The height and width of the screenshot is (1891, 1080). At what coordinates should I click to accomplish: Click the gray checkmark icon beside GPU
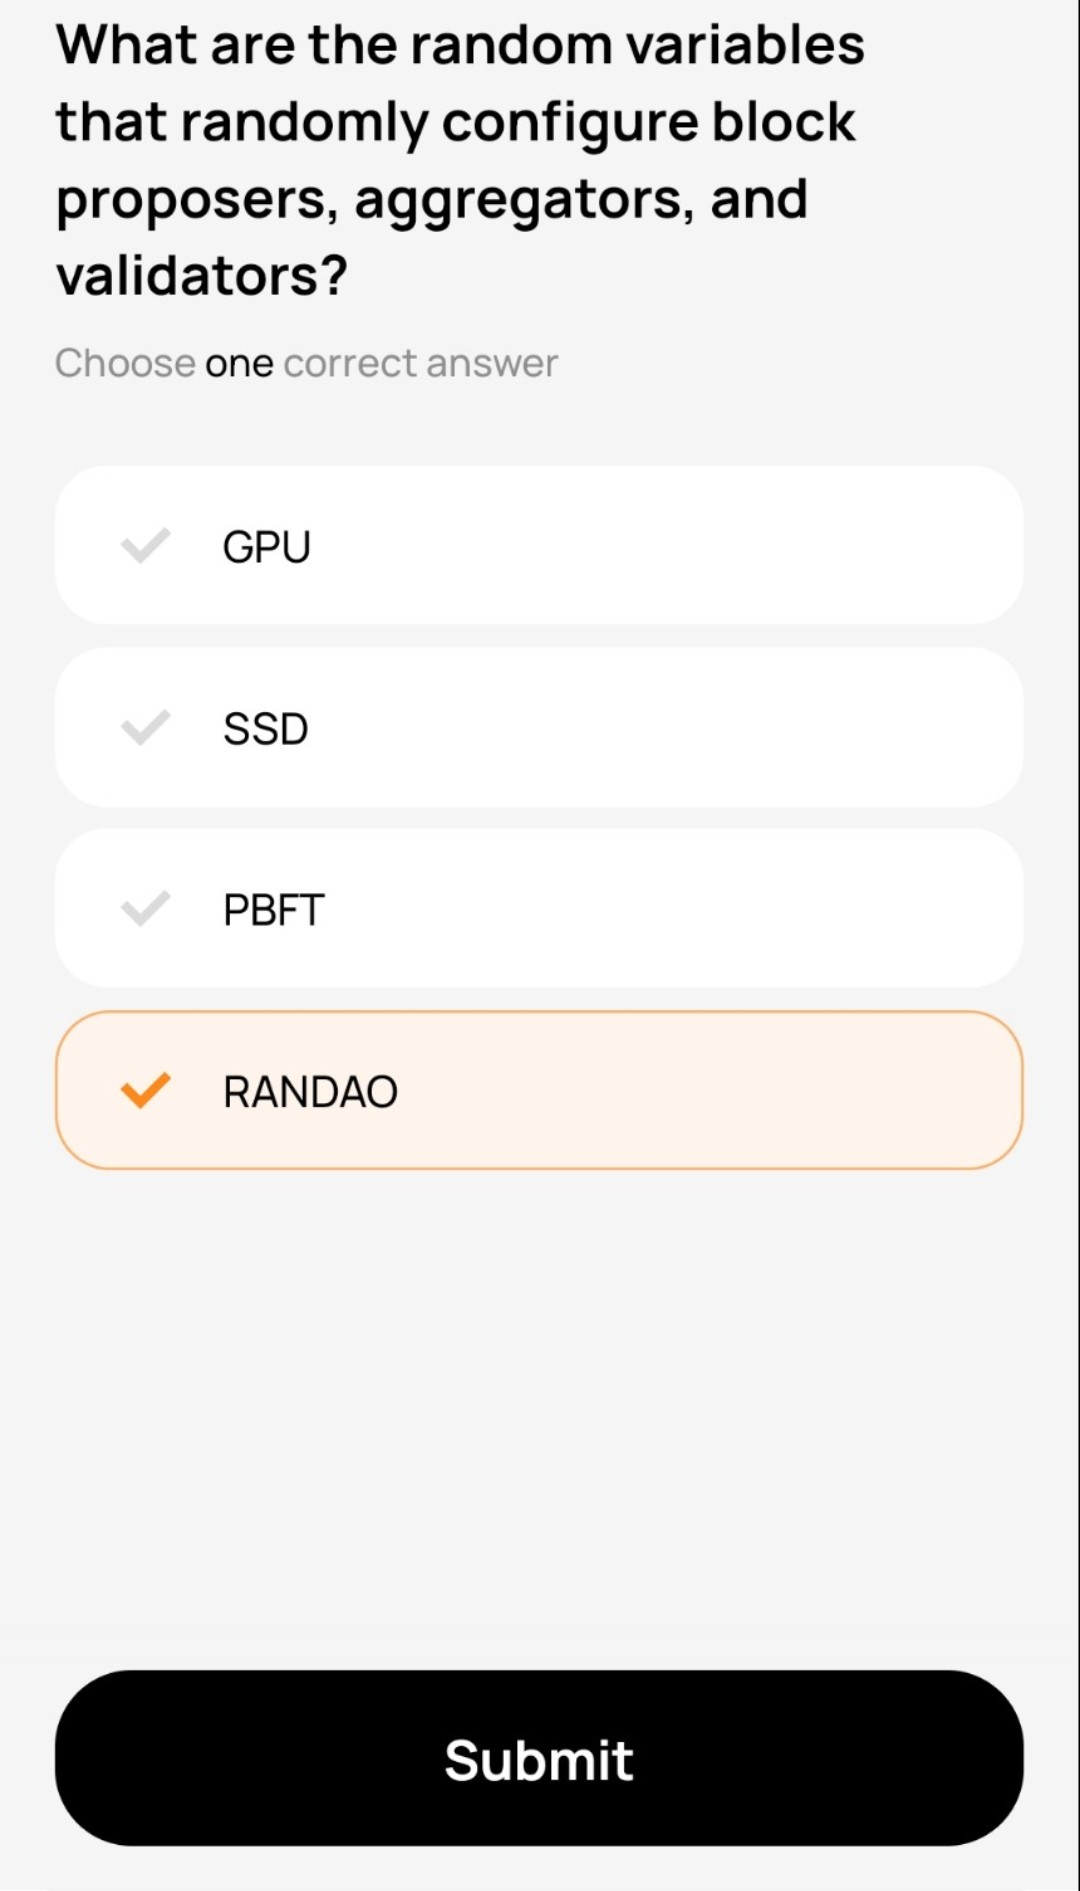click(x=146, y=546)
